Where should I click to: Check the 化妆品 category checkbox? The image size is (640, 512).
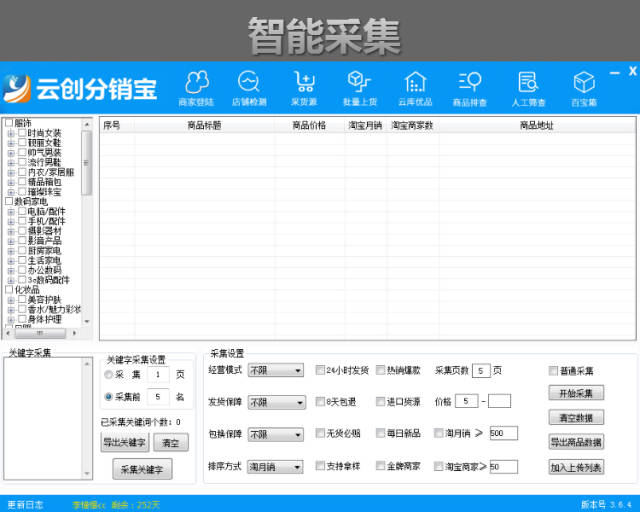(x=9, y=289)
